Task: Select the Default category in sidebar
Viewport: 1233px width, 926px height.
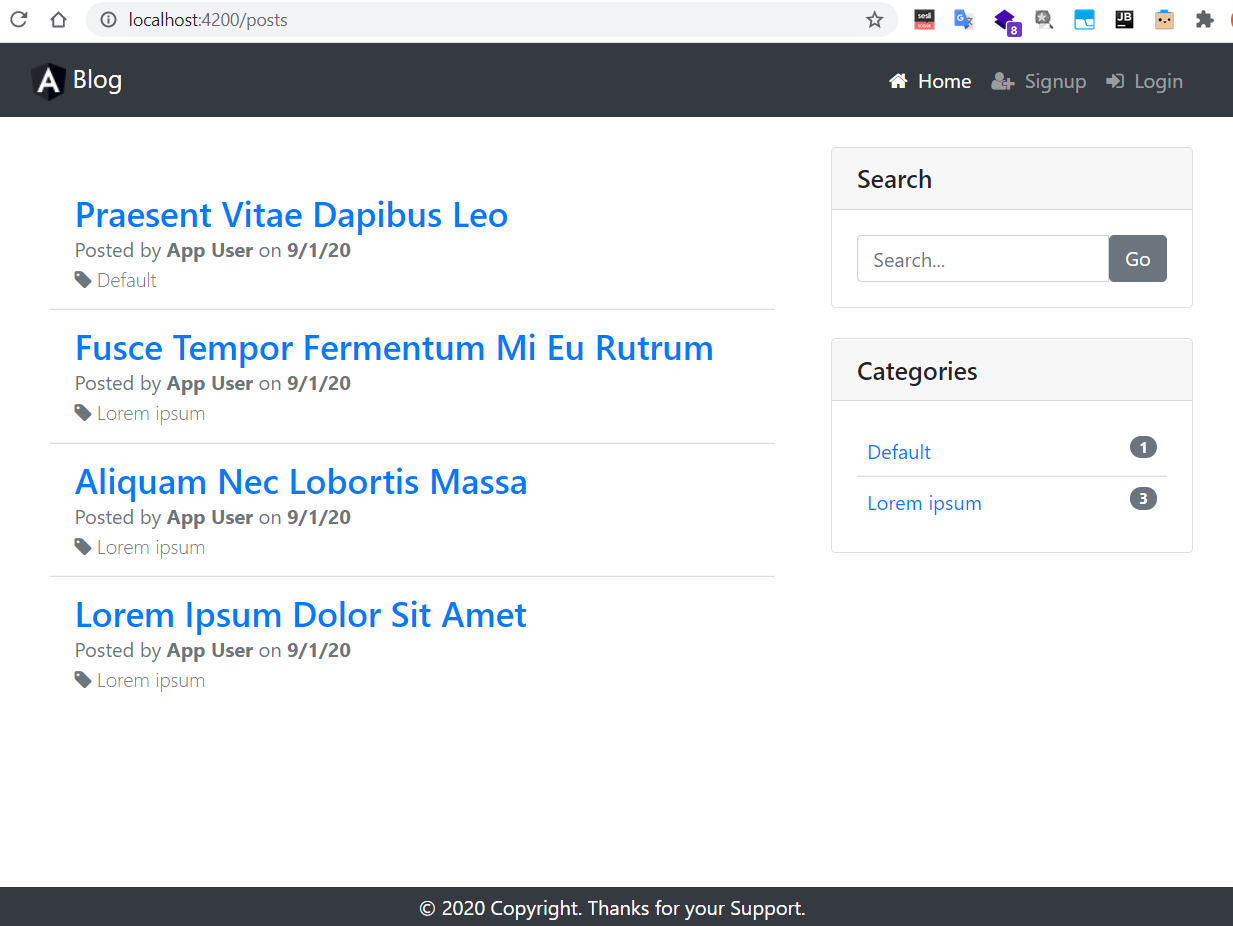Action: coord(899,452)
